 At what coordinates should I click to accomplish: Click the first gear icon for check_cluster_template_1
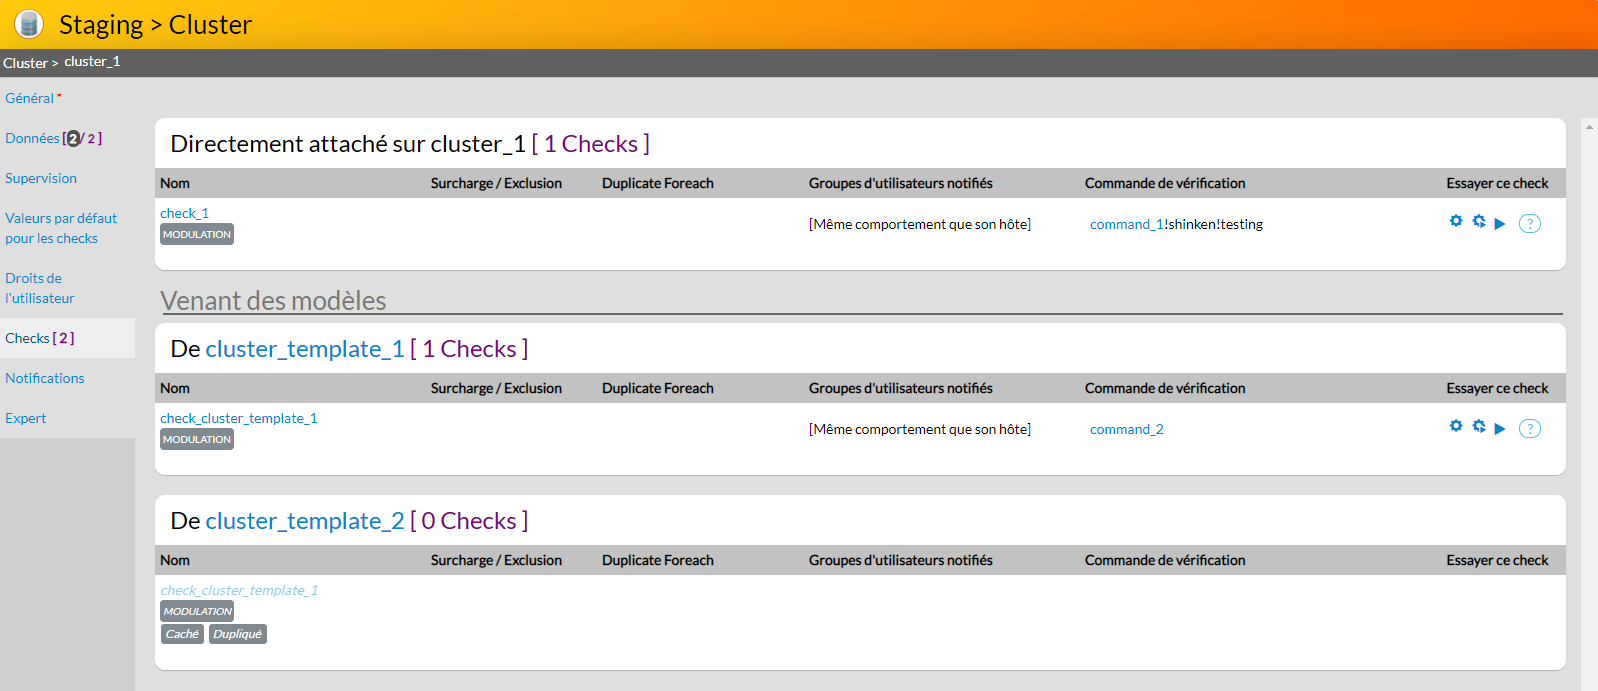[1456, 426]
